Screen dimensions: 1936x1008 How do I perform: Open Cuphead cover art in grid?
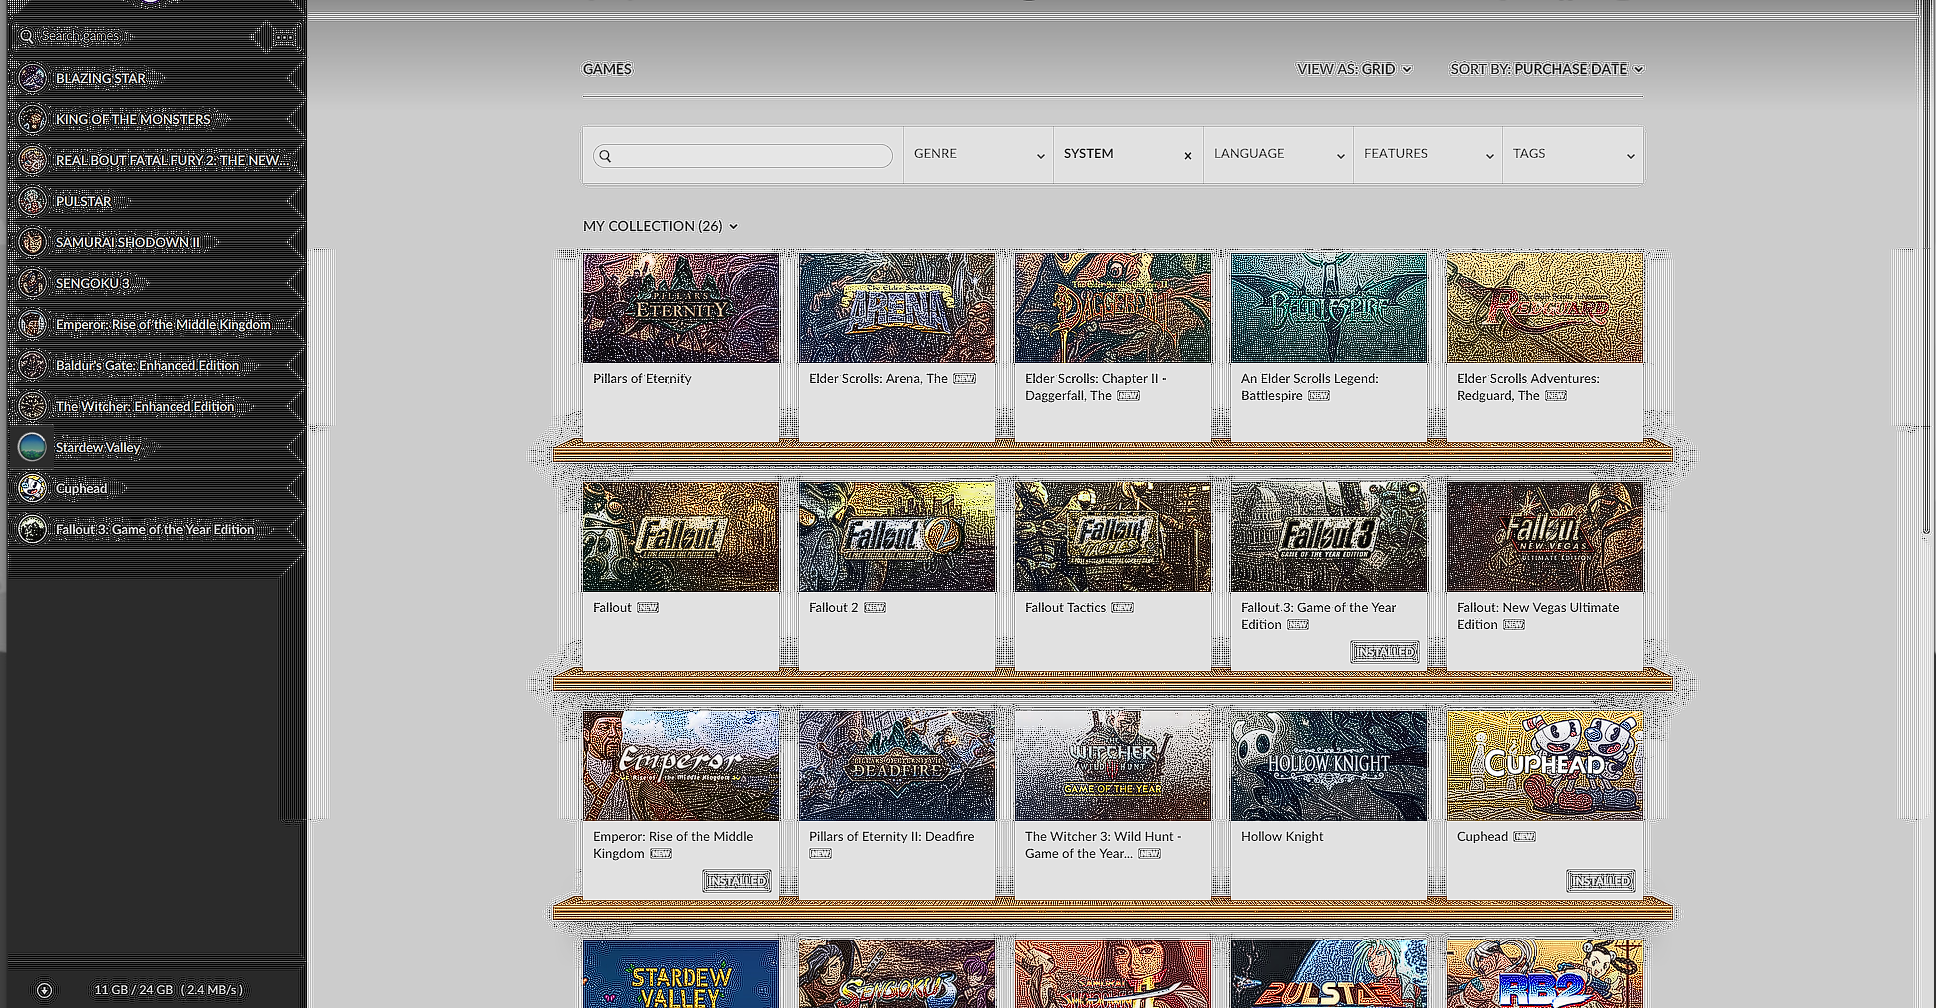pyautogui.click(x=1545, y=766)
